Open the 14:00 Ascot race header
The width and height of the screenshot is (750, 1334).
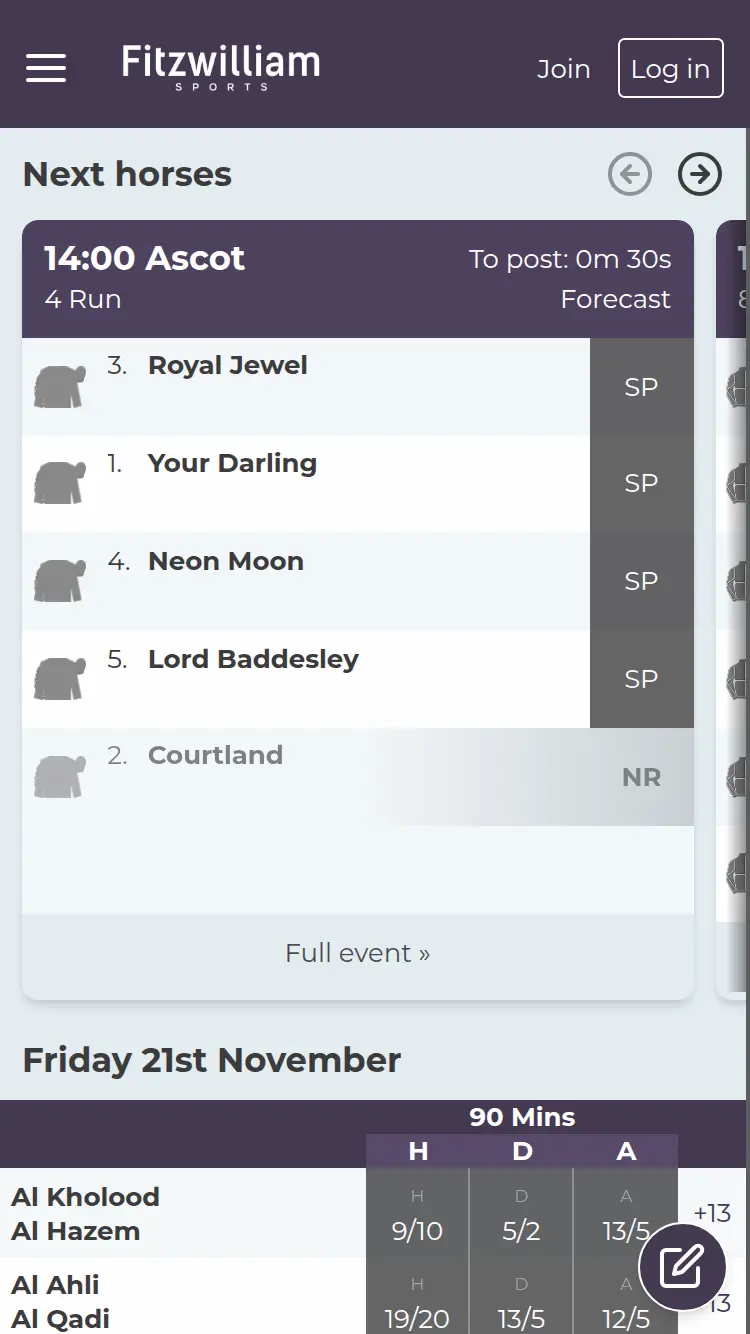click(x=145, y=258)
